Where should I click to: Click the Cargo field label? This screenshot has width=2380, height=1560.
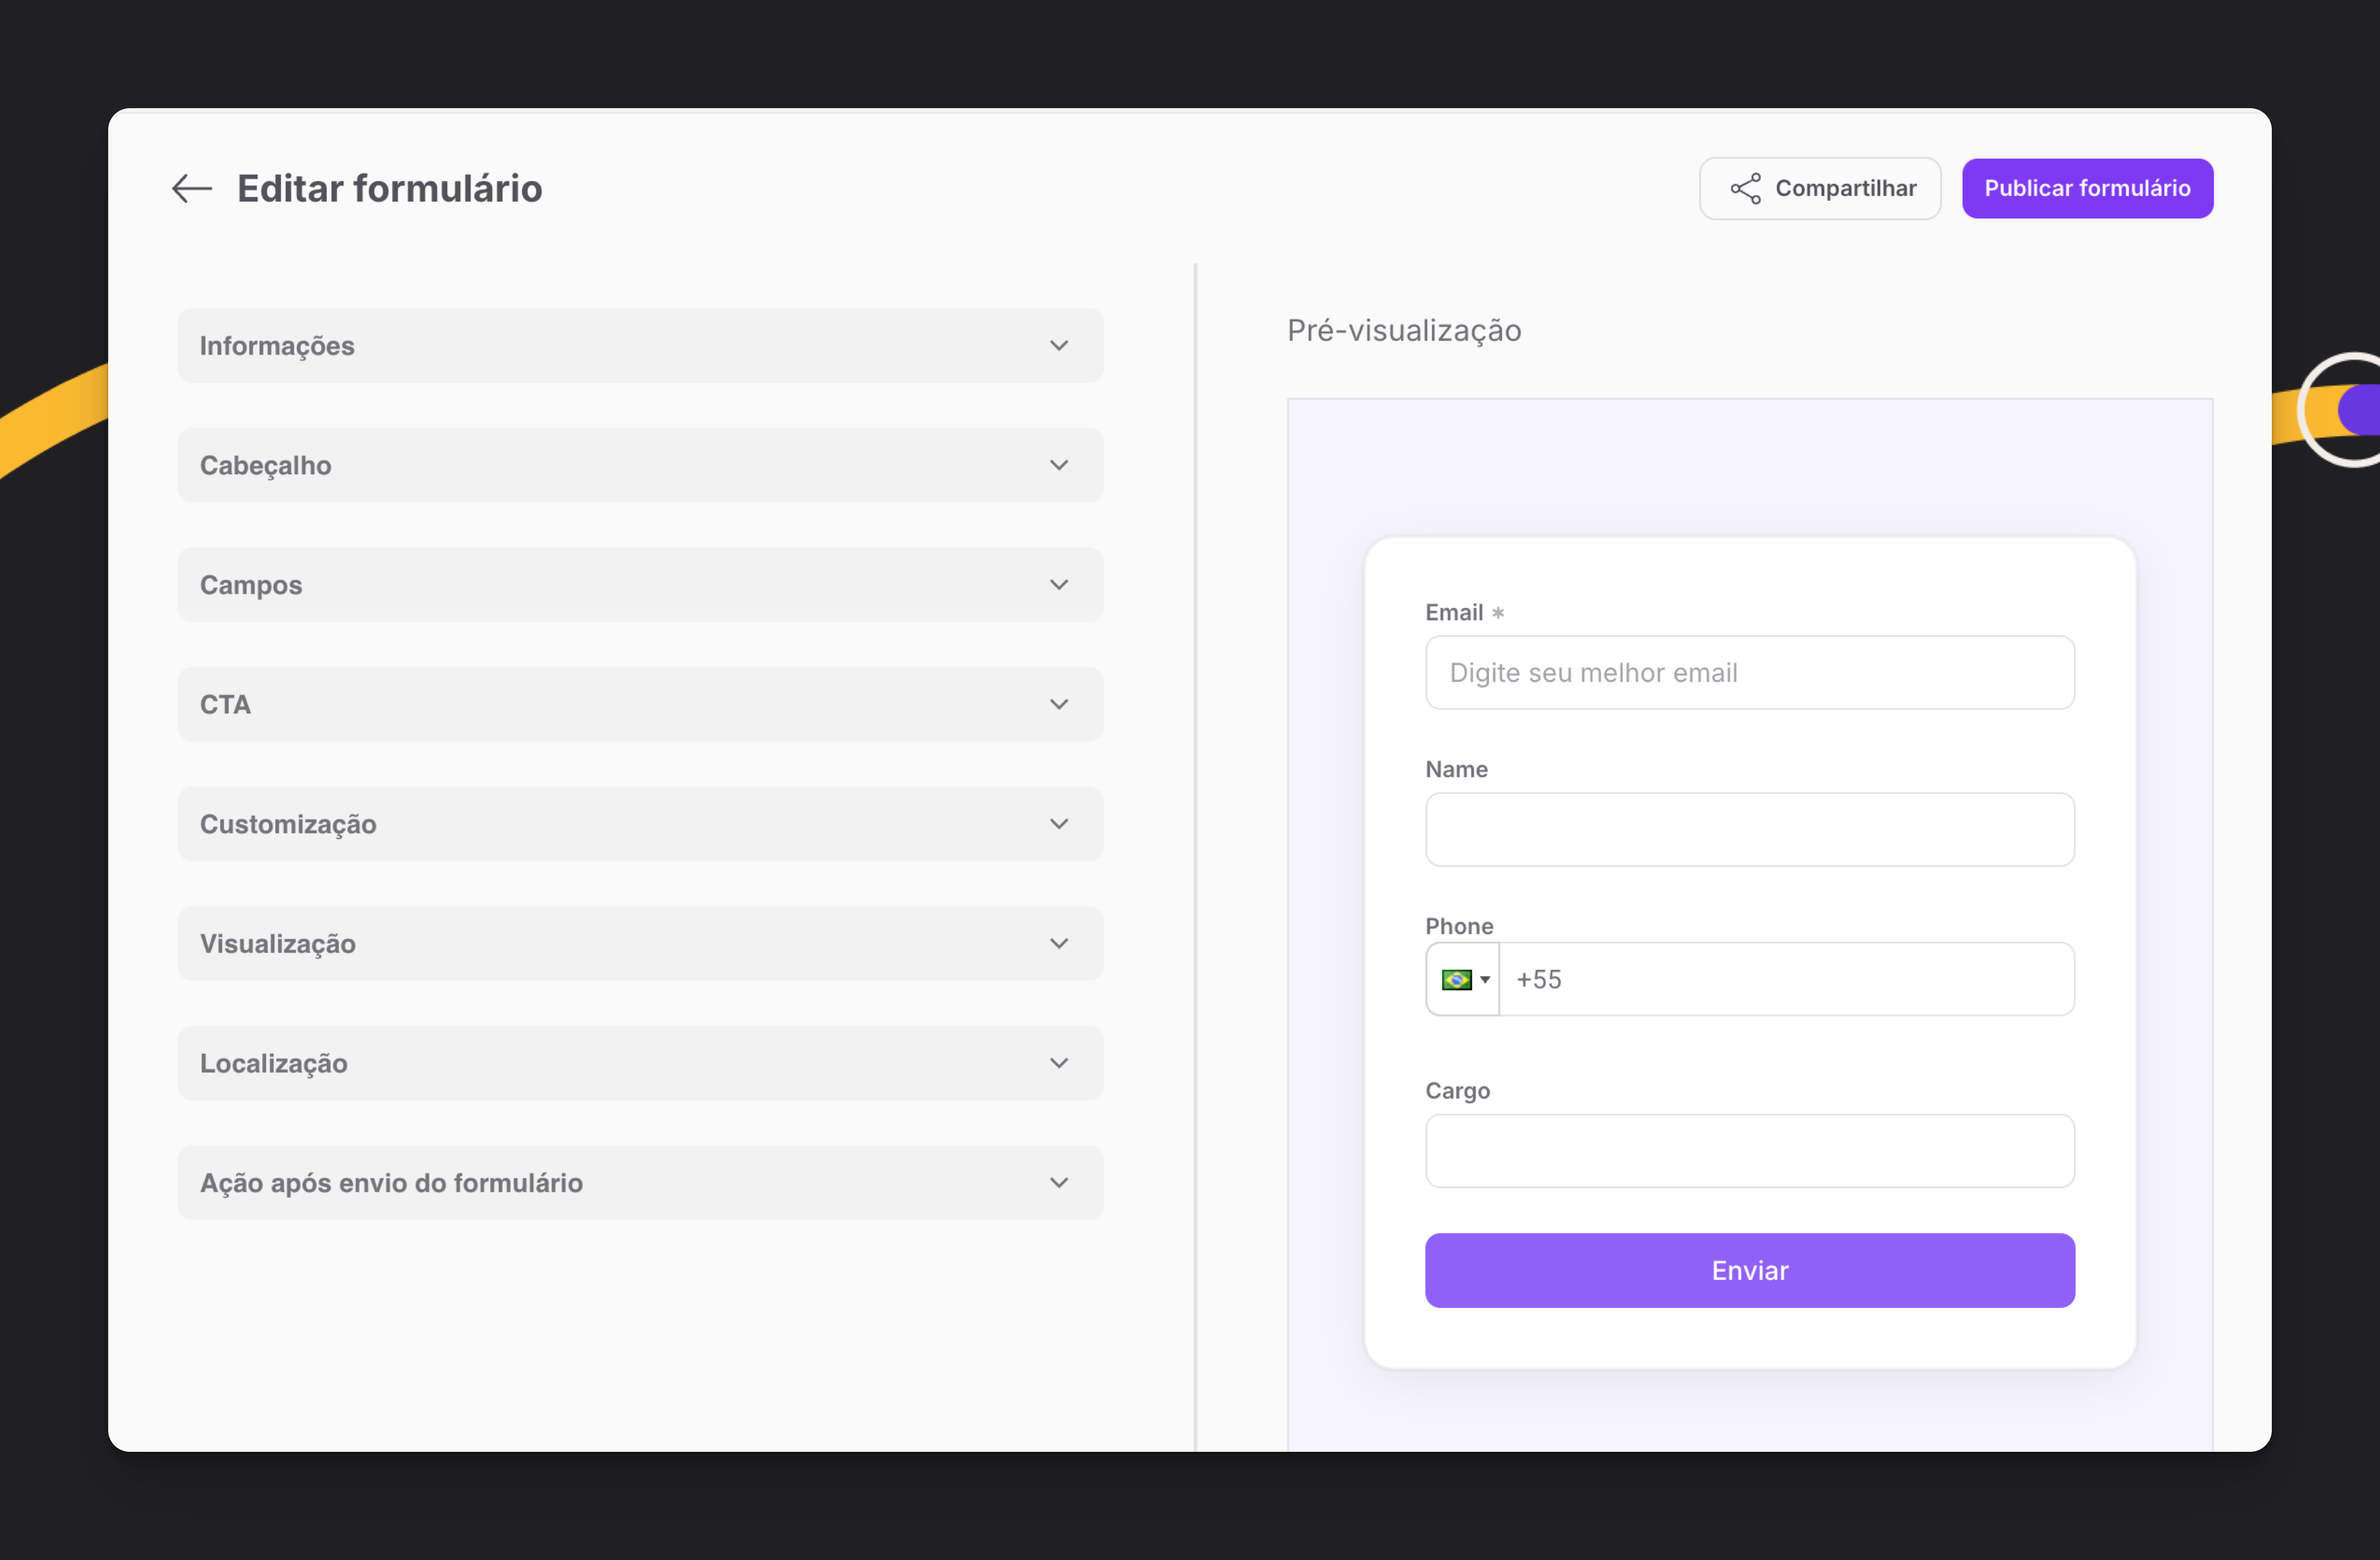(1457, 1091)
